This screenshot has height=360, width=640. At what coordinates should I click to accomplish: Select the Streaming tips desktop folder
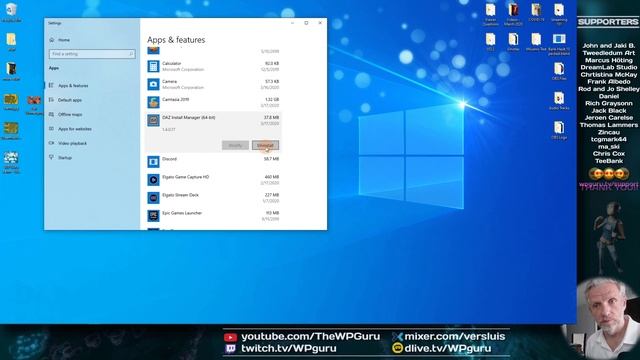559,14
